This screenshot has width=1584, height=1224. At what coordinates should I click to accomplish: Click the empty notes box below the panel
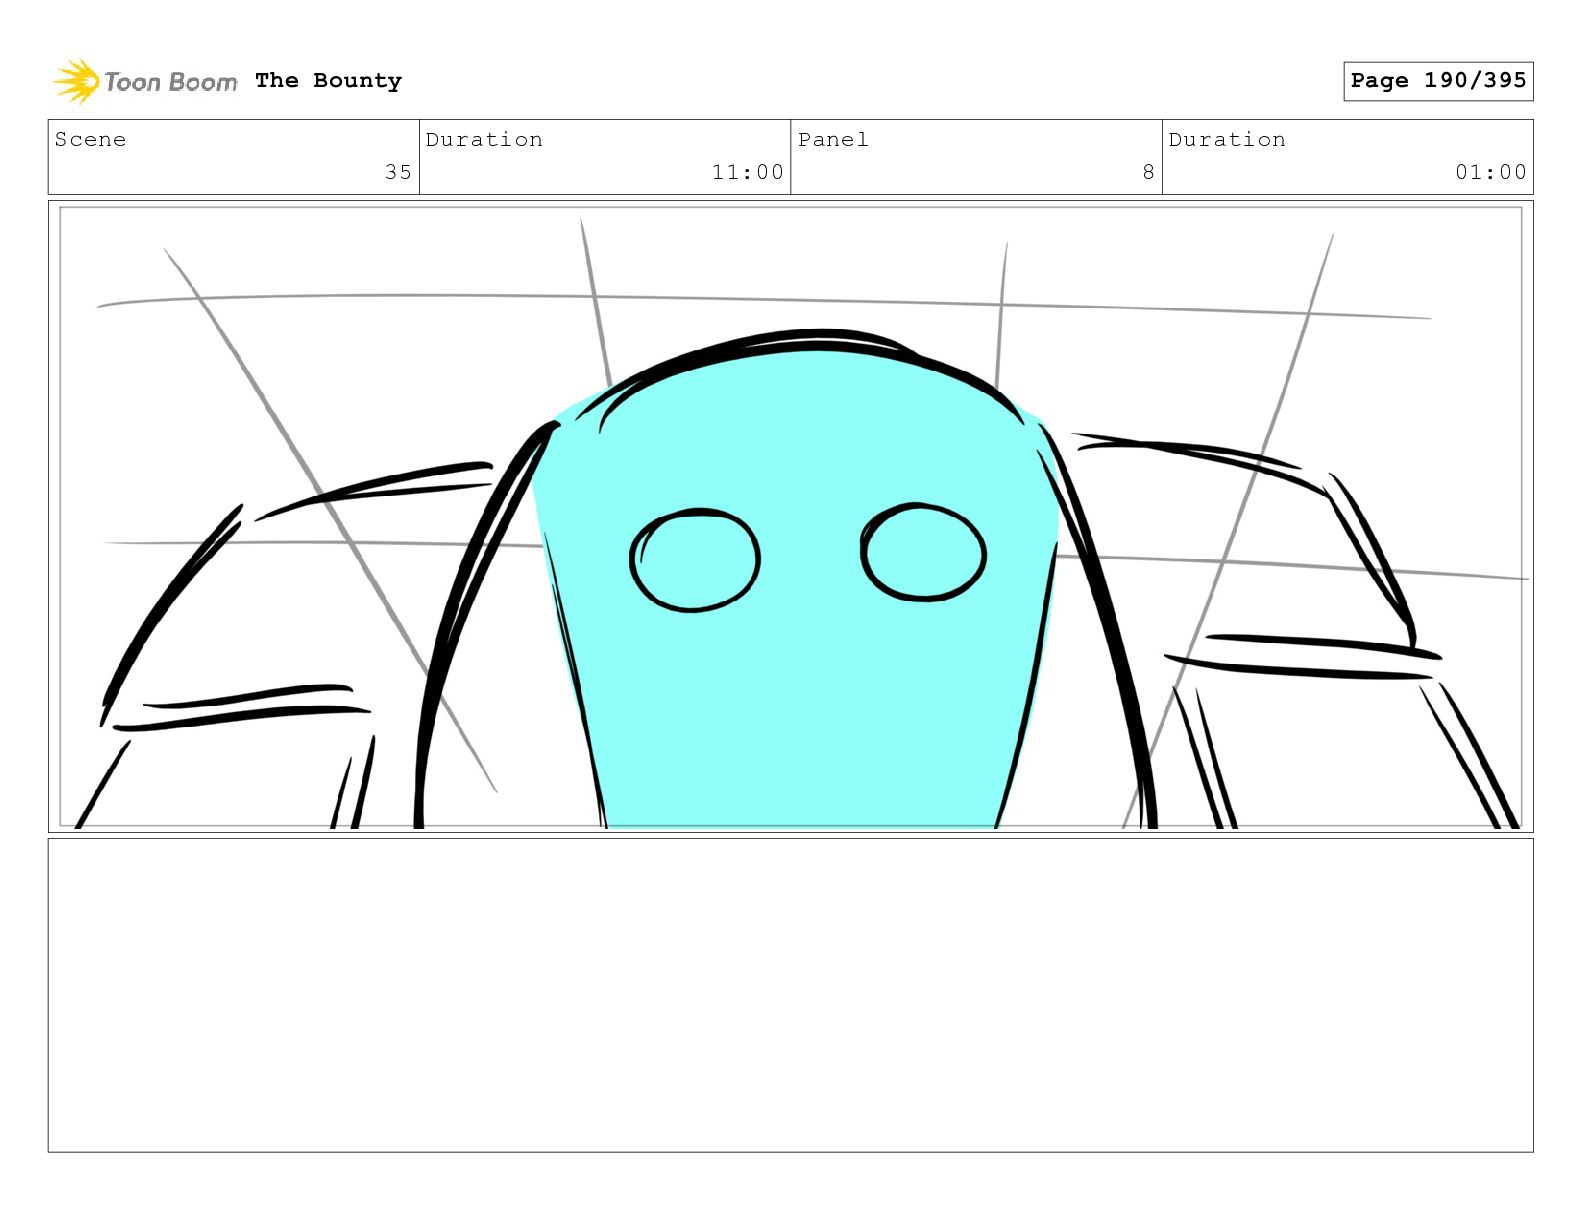click(791, 995)
